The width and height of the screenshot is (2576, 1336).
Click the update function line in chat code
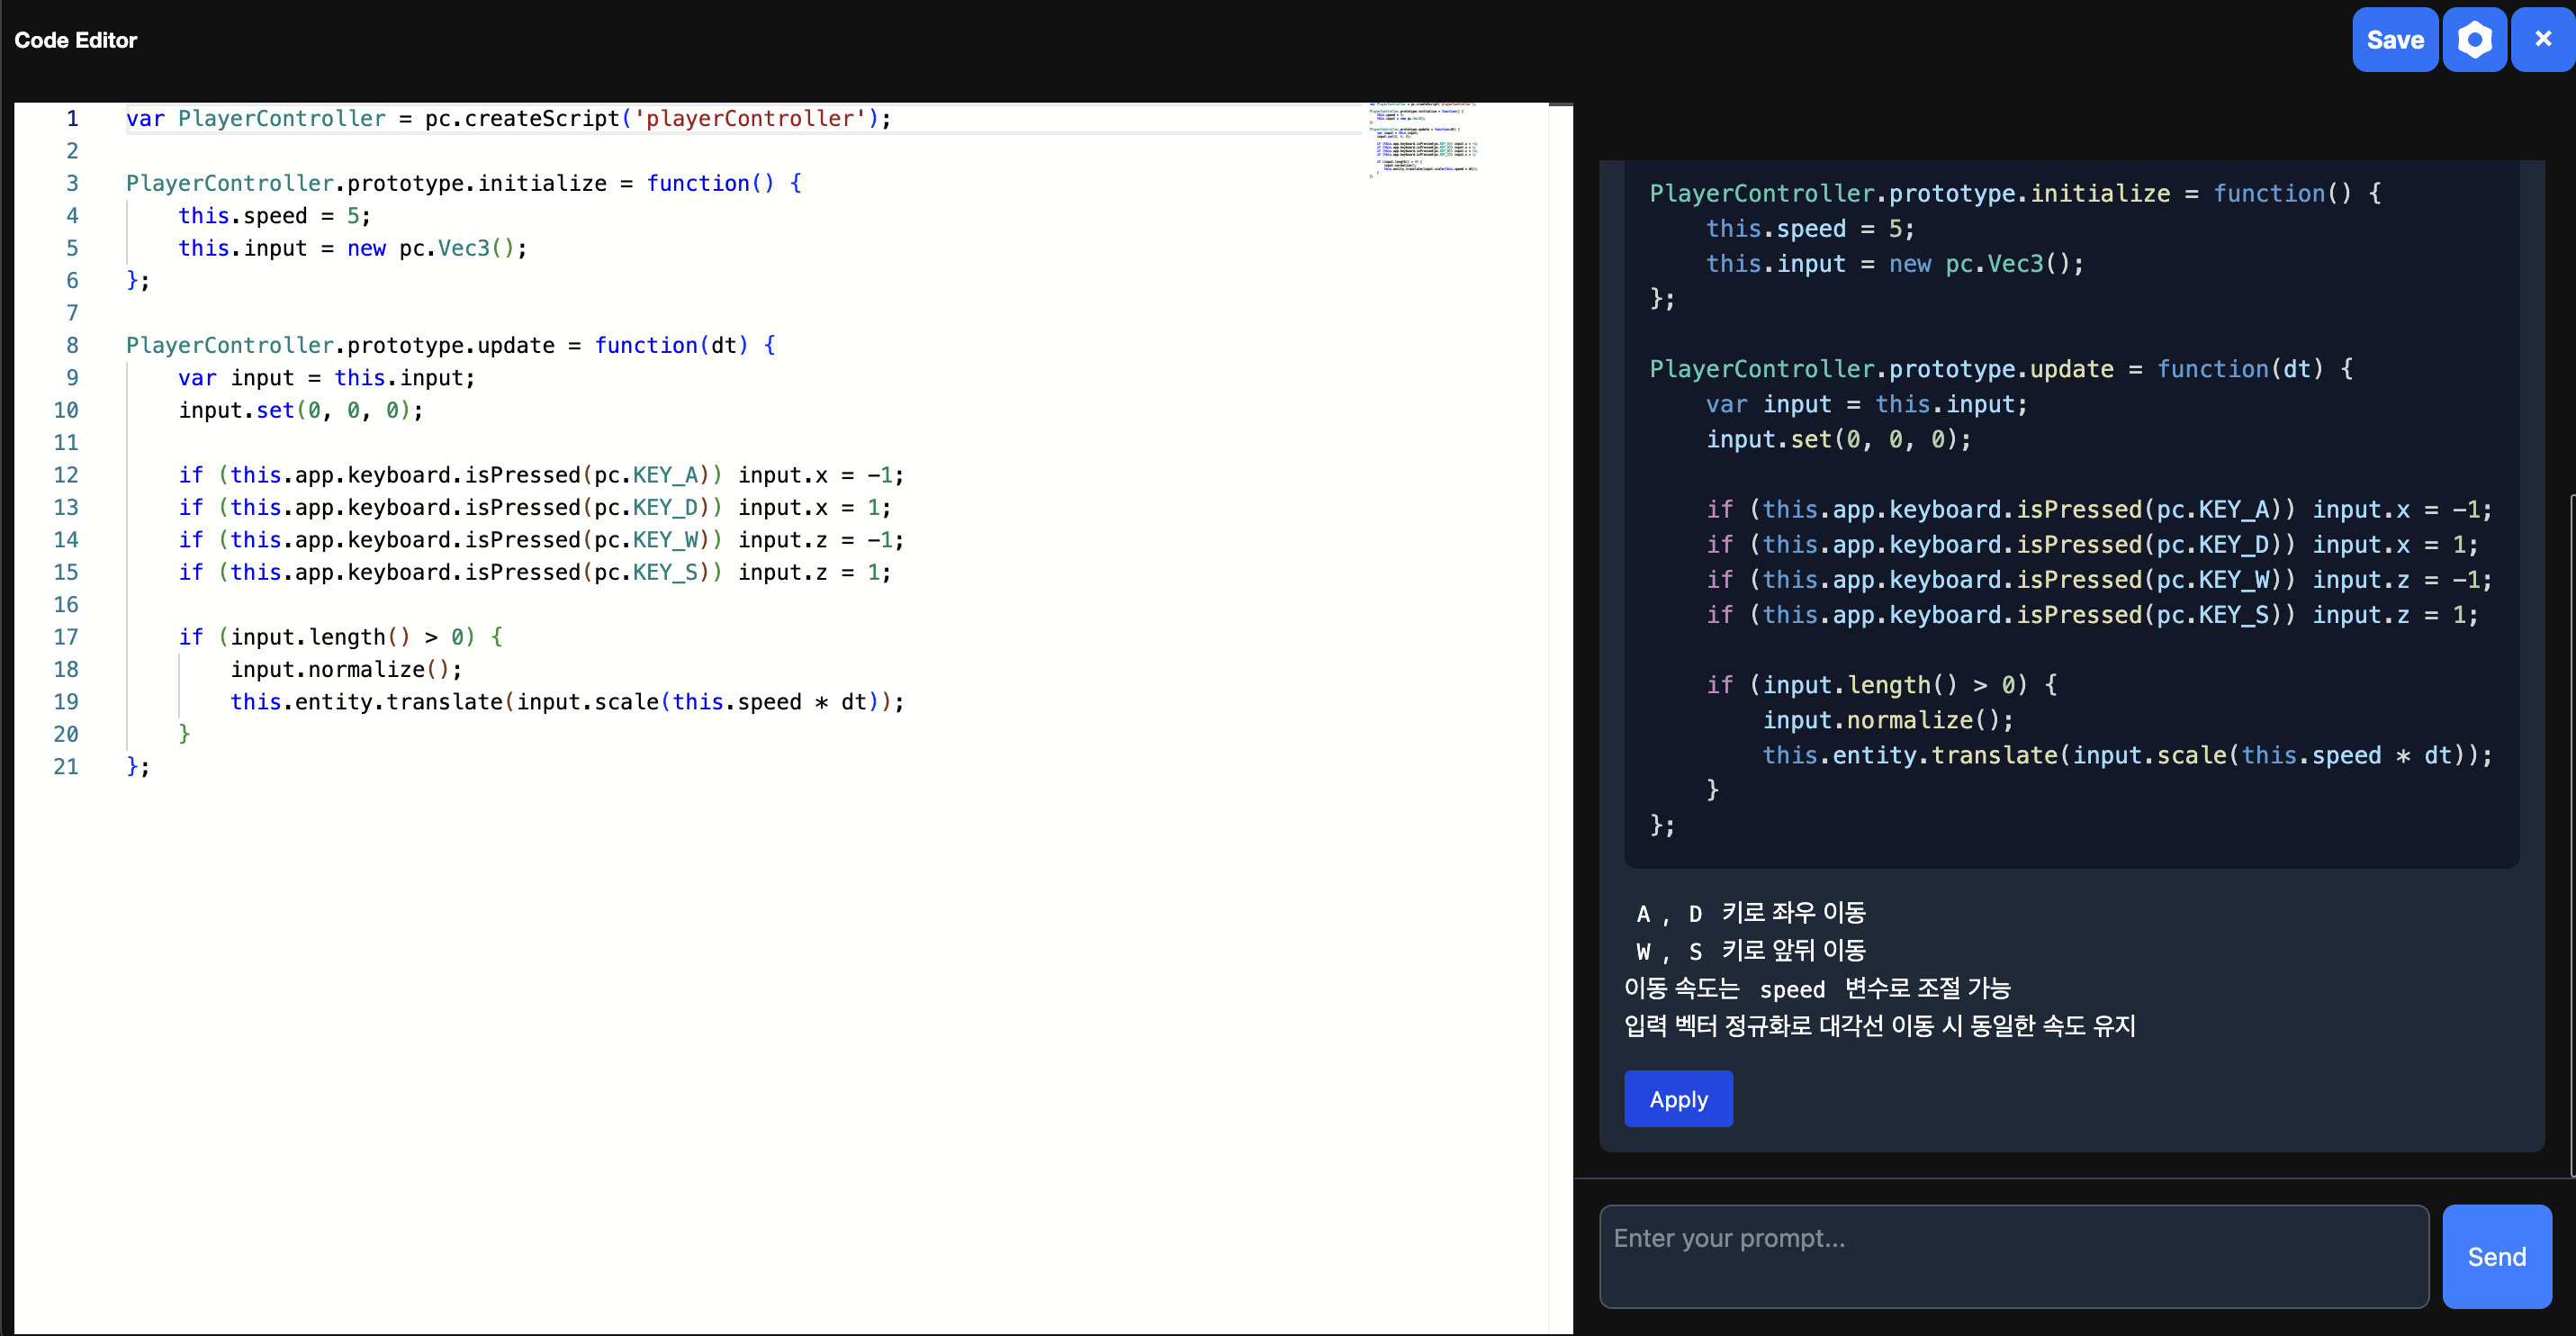[x=2000, y=369]
